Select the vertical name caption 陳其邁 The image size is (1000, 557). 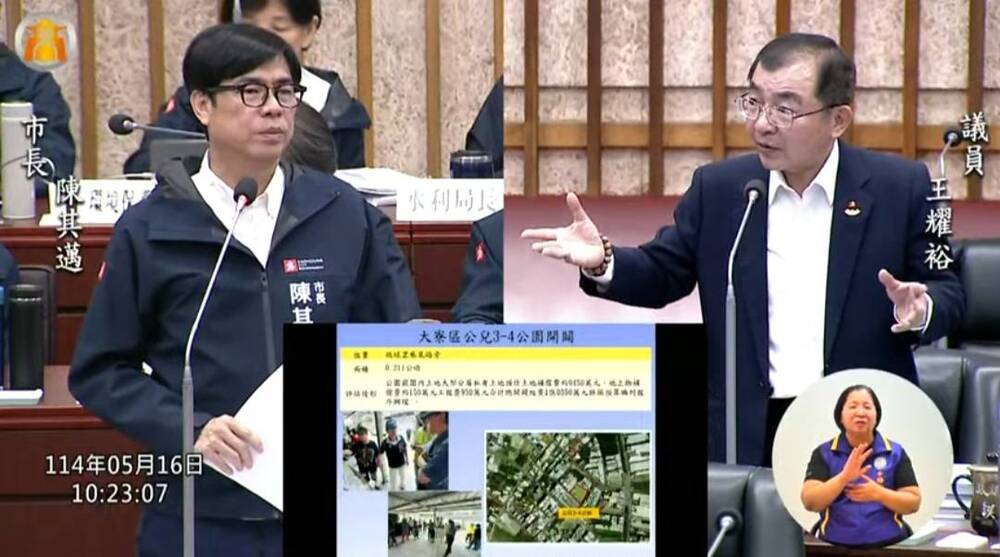point(69,225)
